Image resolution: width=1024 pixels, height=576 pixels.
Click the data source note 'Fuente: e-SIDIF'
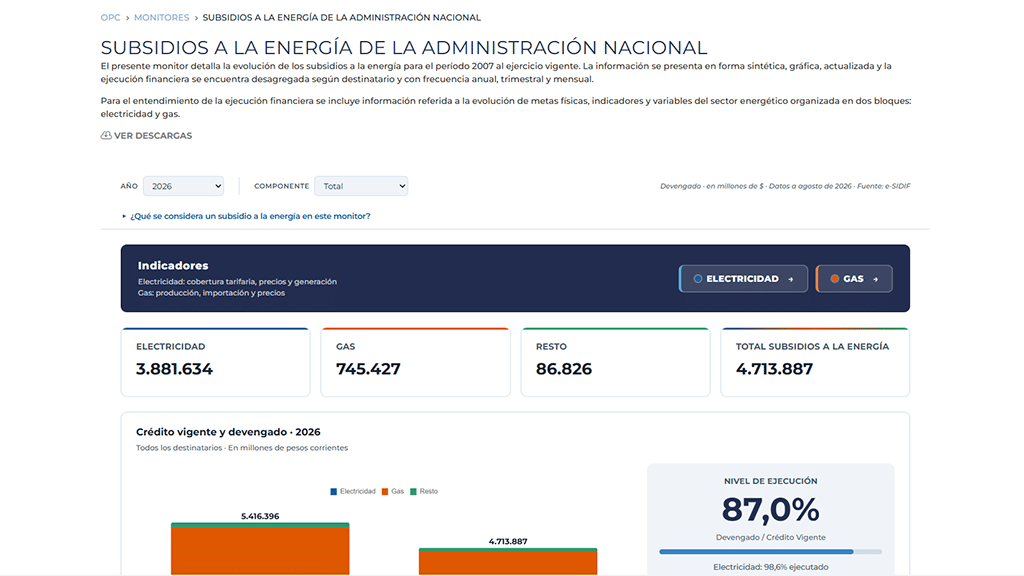point(884,186)
